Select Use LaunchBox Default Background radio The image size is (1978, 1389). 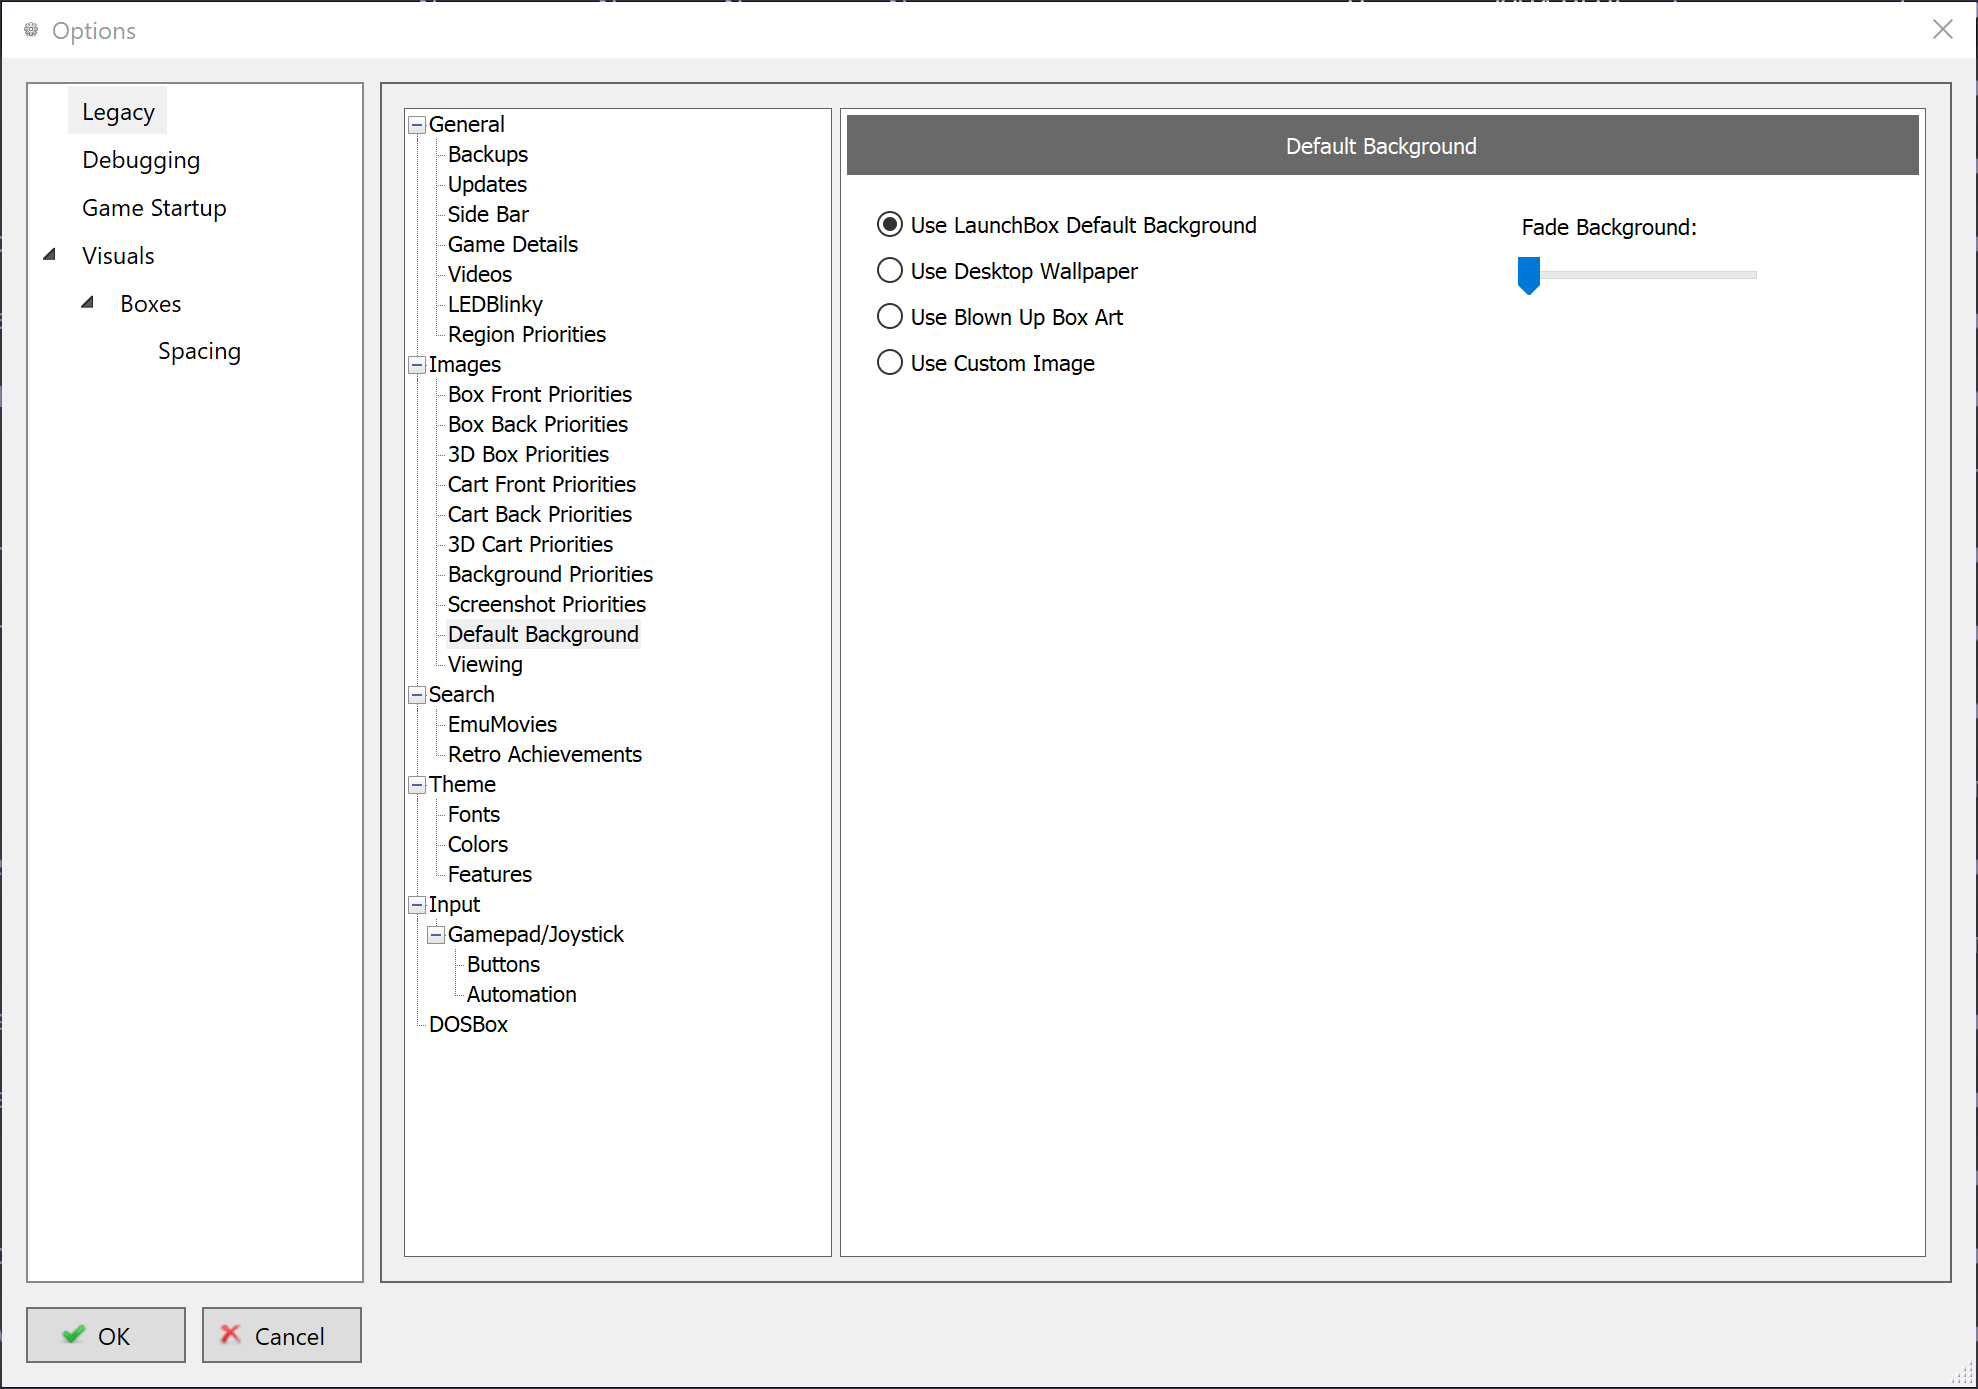(890, 225)
